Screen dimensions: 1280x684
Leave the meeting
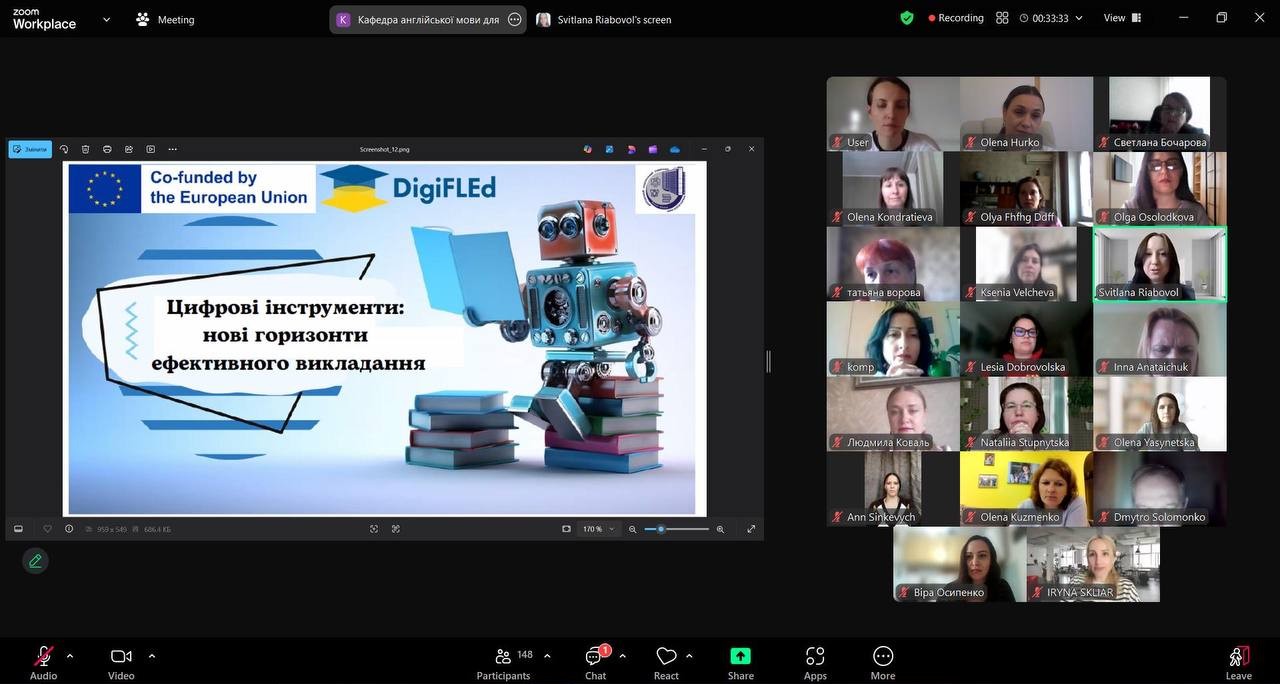coord(1238,662)
